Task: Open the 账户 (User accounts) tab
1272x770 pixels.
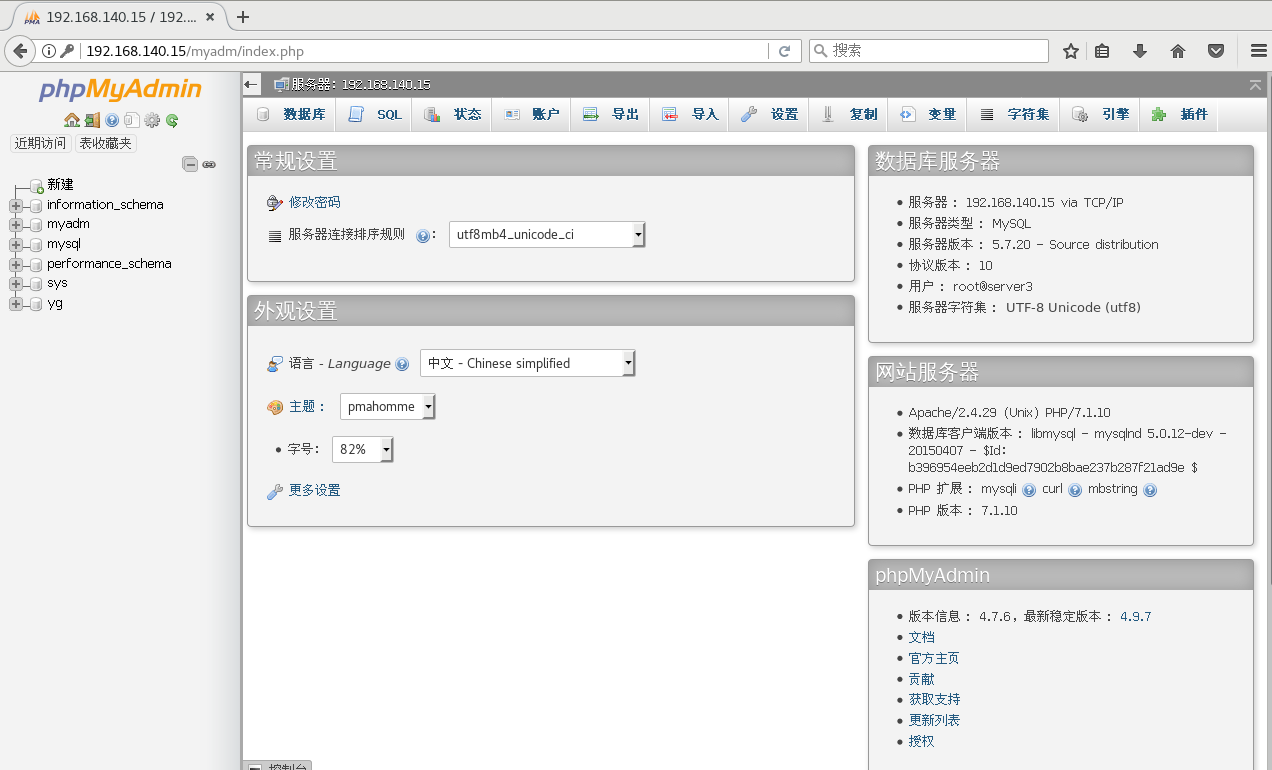Action: click(x=532, y=114)
